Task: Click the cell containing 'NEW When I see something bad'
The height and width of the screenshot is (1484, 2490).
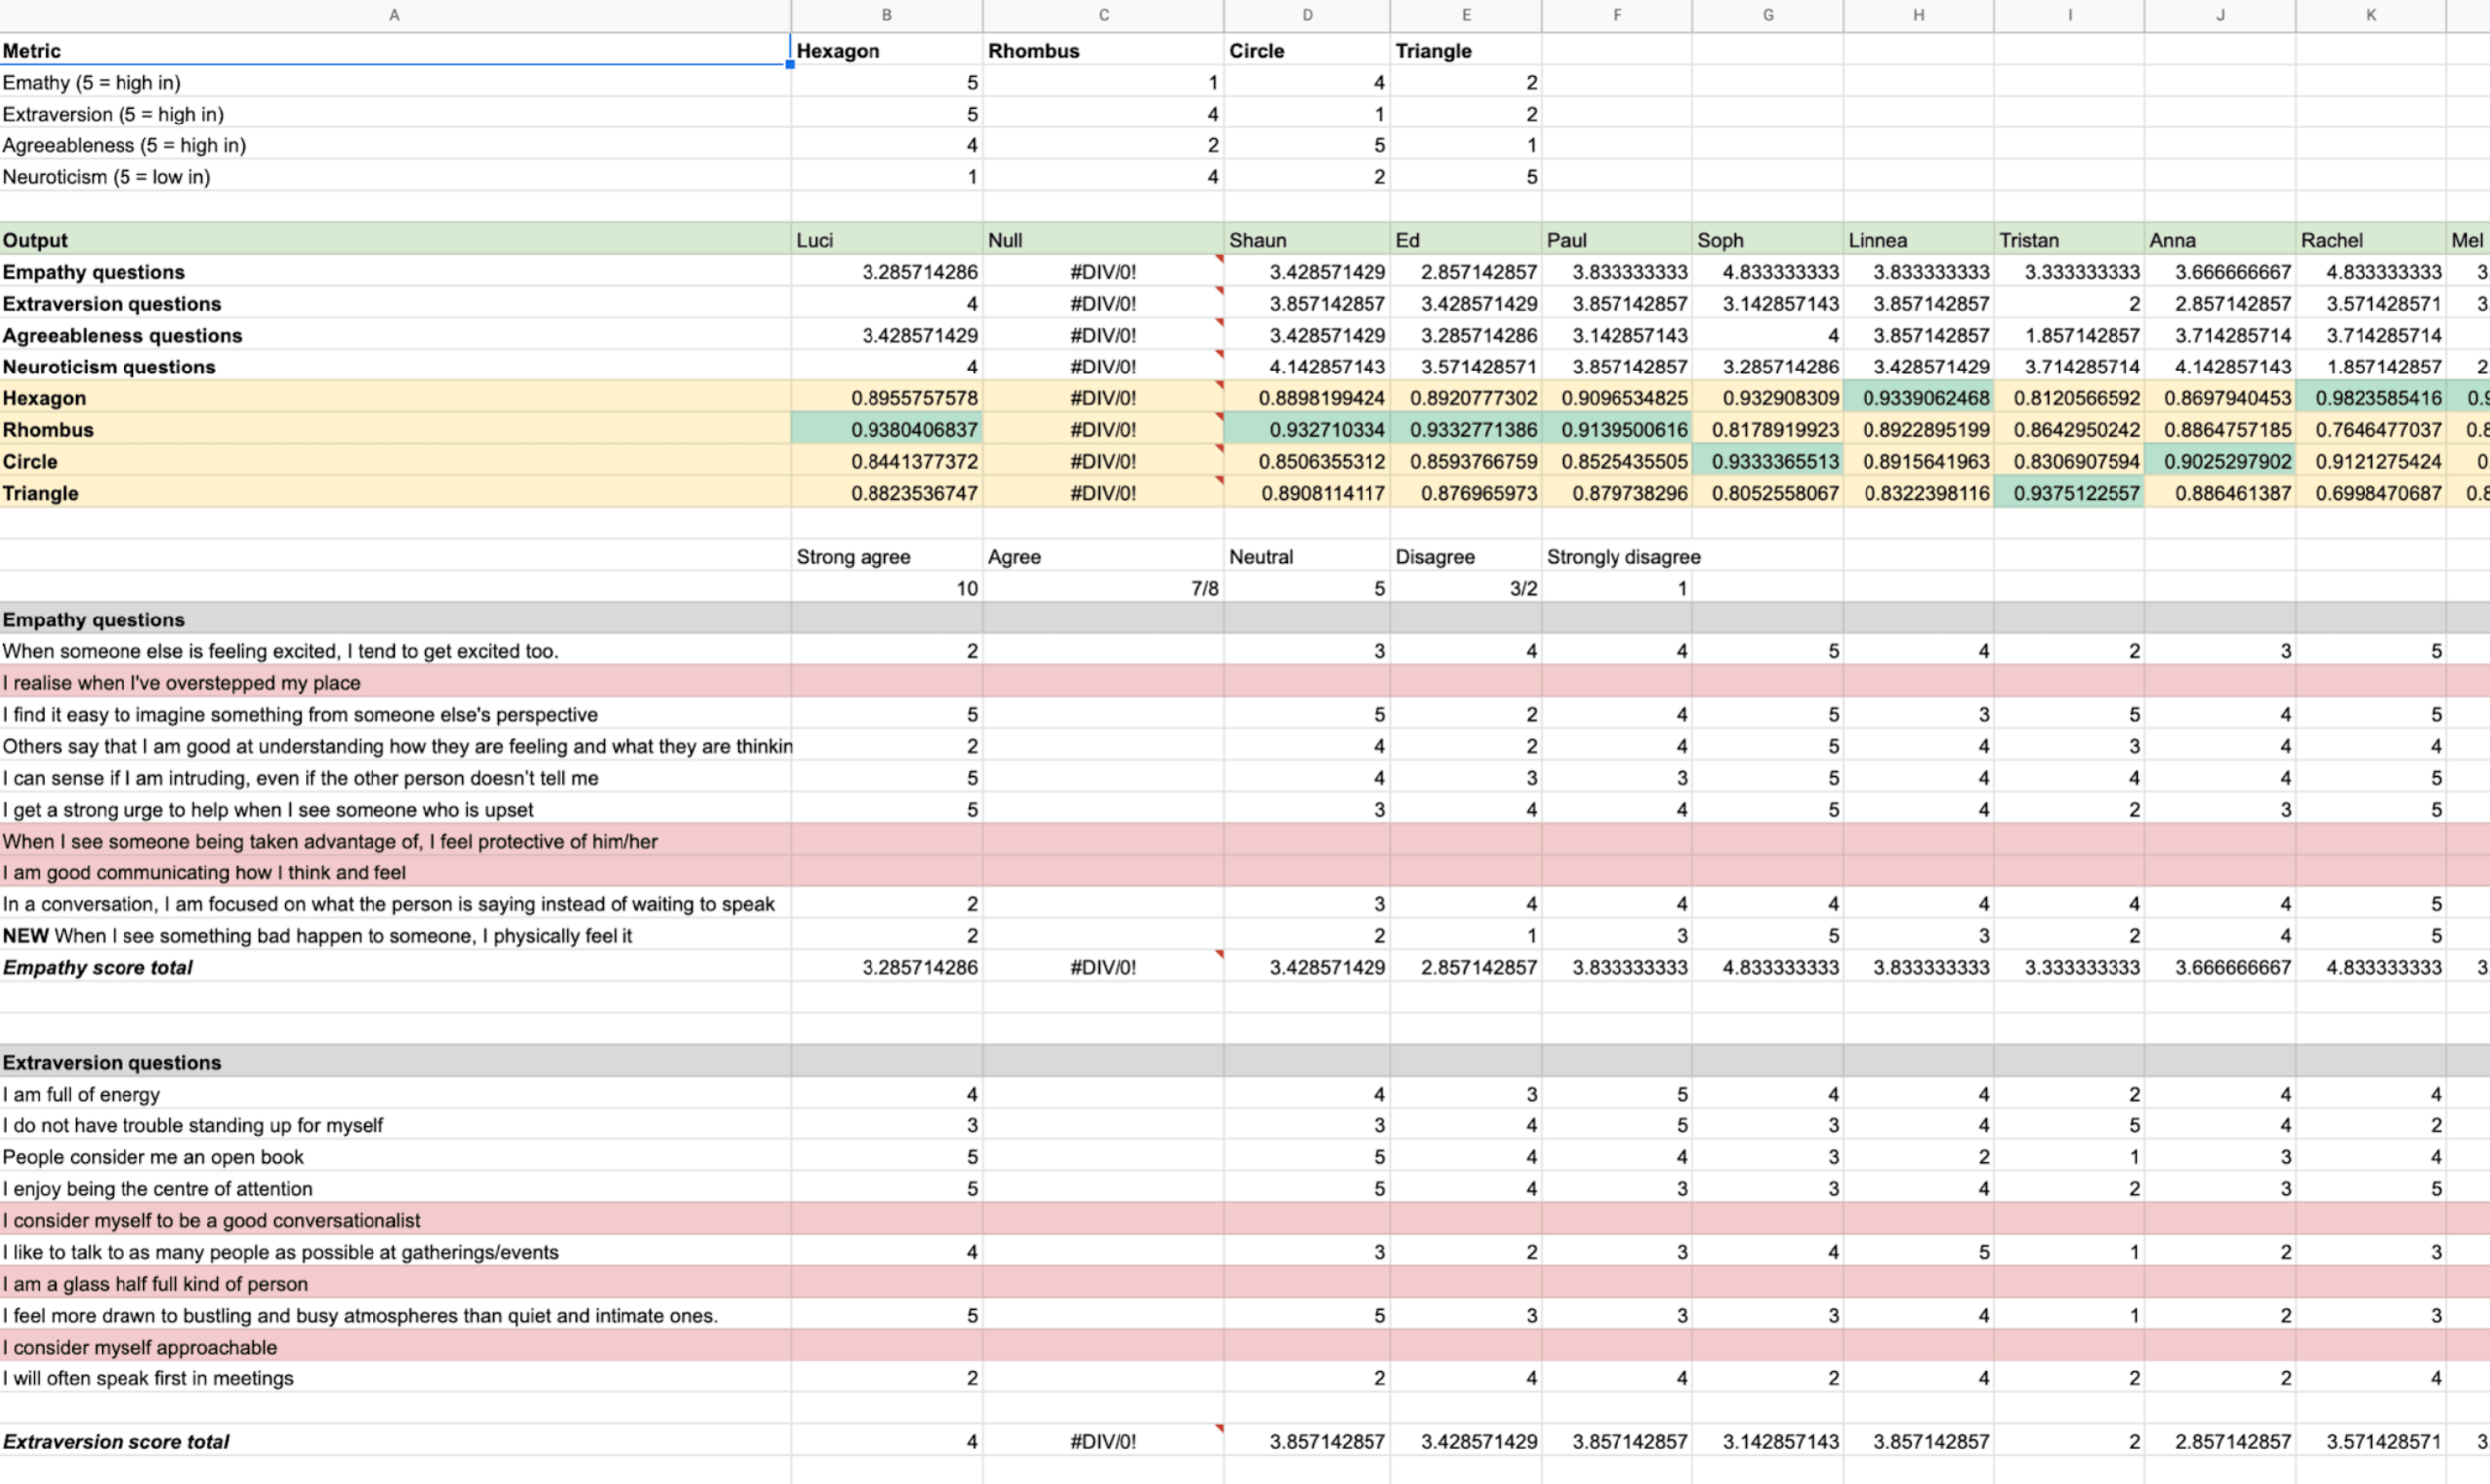Action: [318, 936]
